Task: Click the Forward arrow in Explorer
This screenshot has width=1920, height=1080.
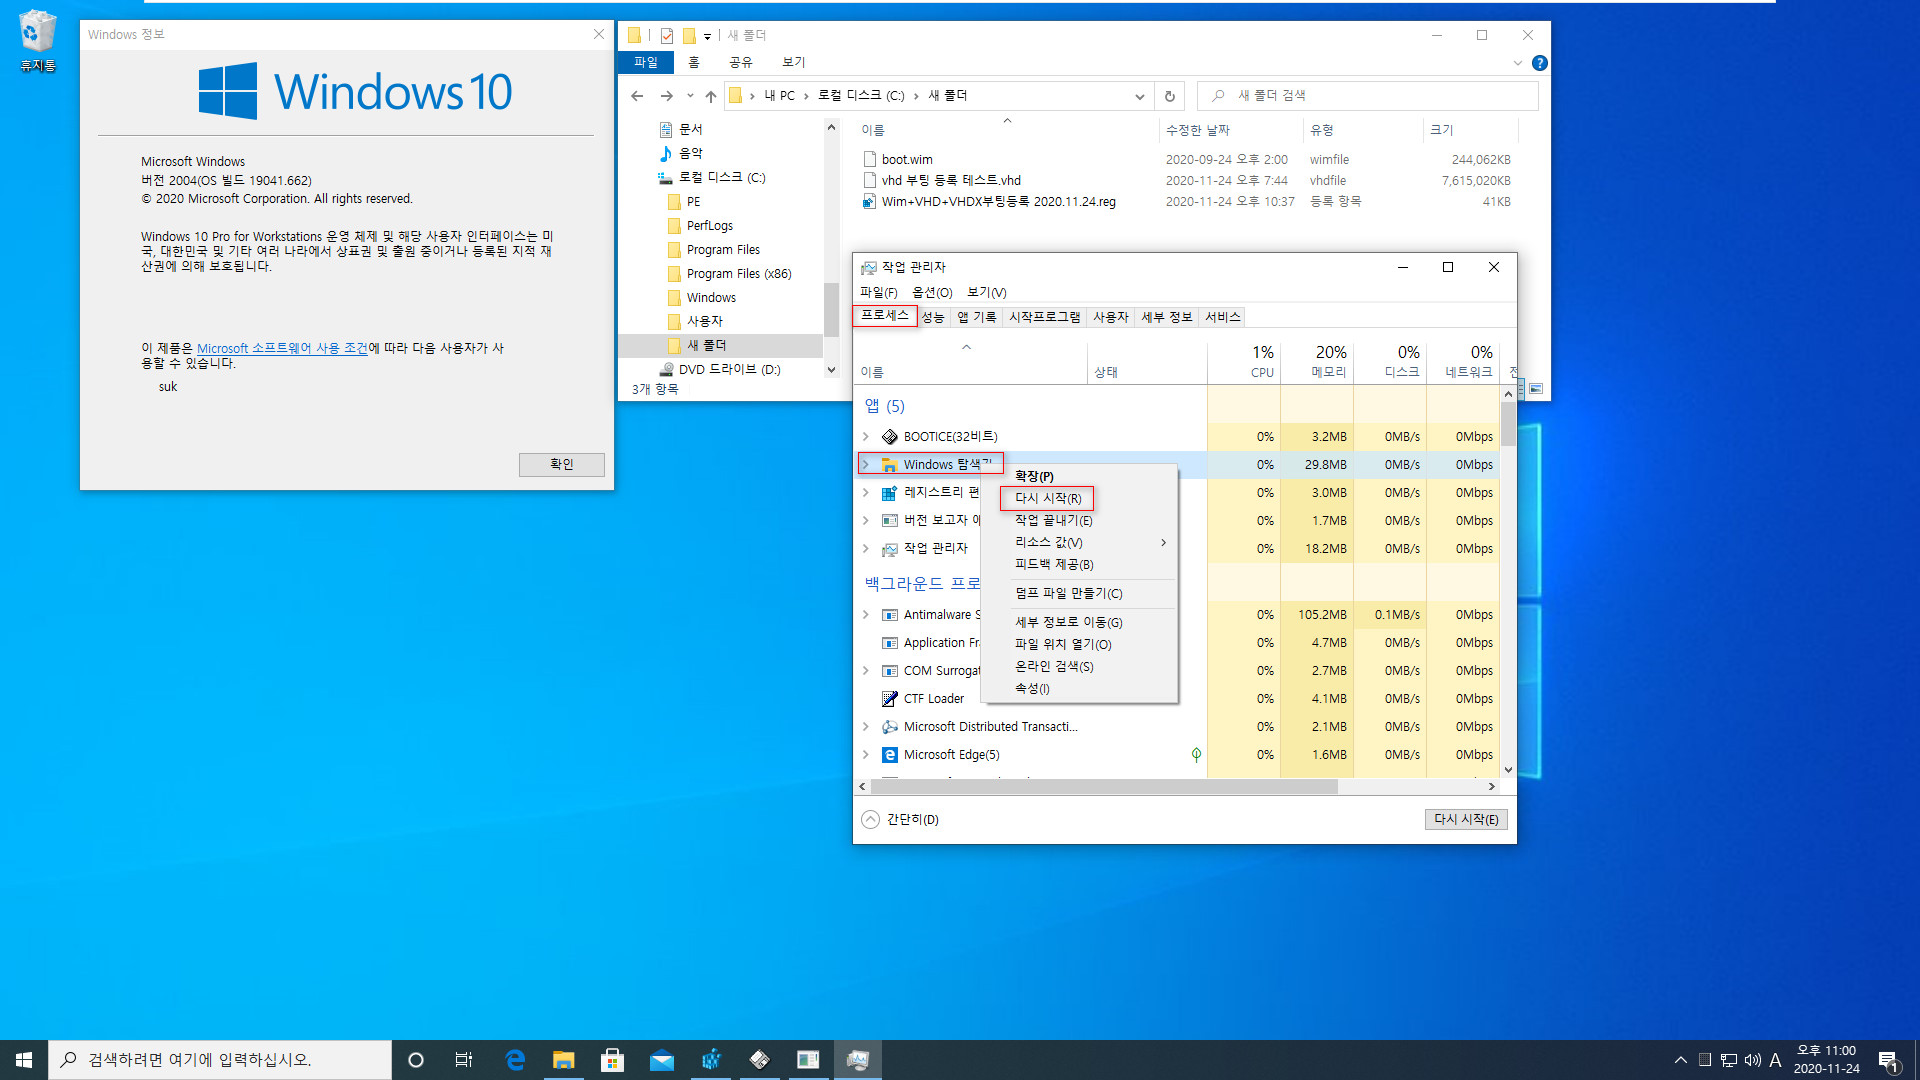Action: pos(666,96)
